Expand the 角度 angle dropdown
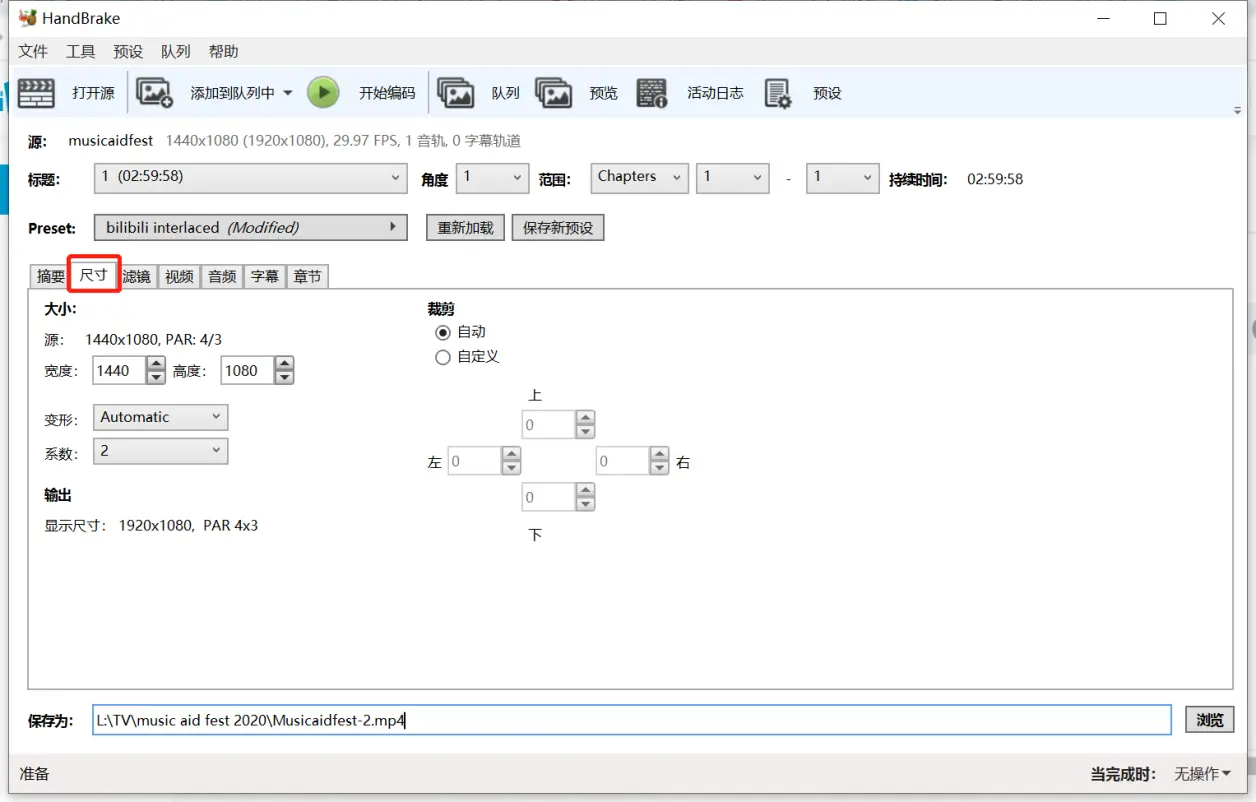 click(492, 178)
